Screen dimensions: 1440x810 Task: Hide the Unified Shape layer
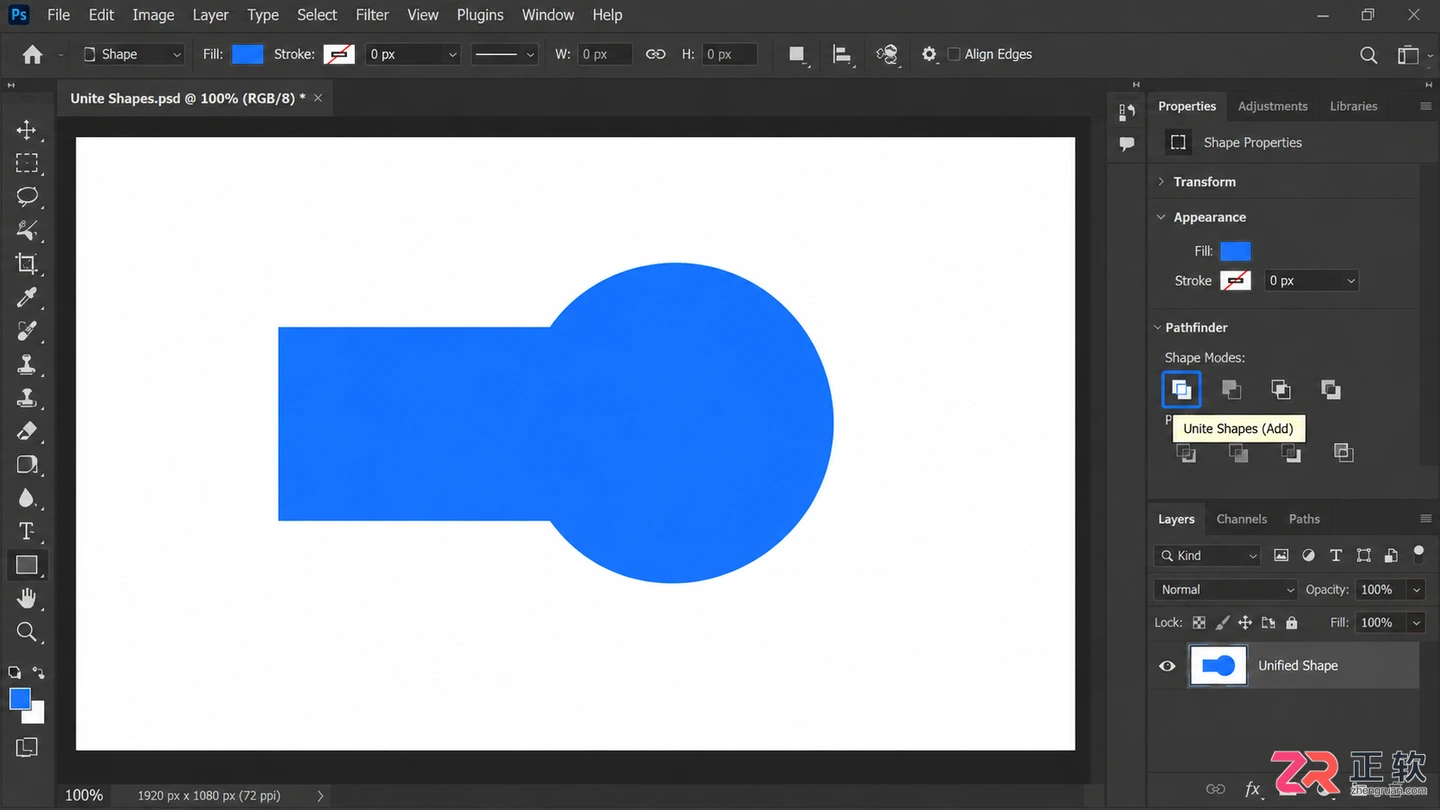point(1167,666)
